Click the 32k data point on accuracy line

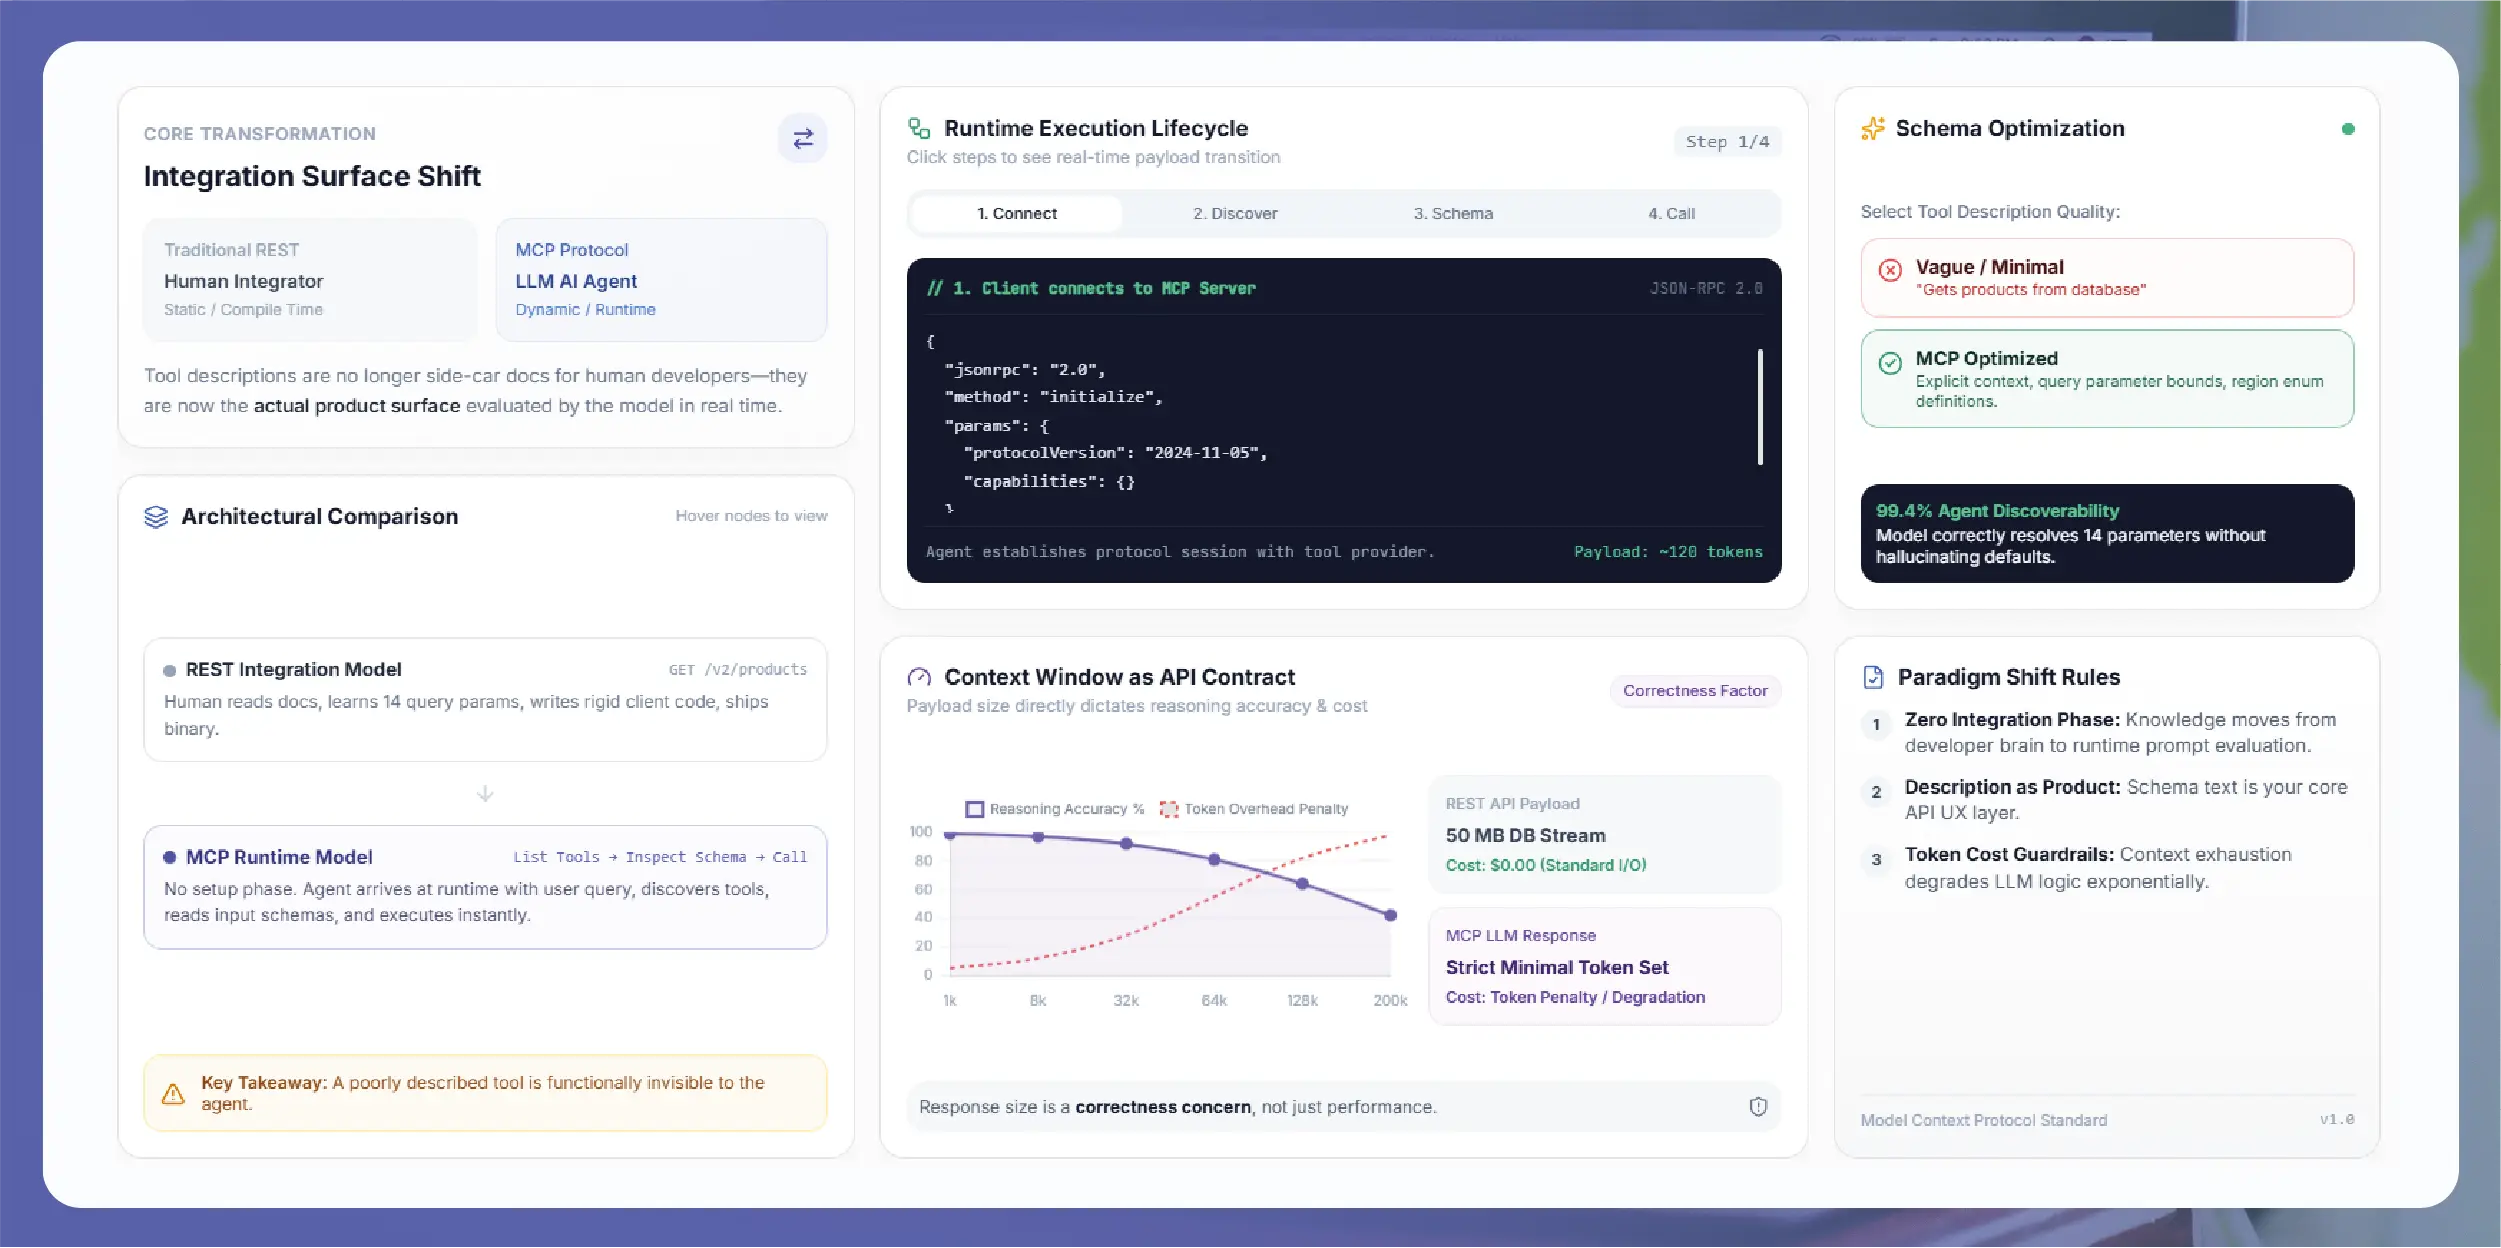pos(1126,844)
